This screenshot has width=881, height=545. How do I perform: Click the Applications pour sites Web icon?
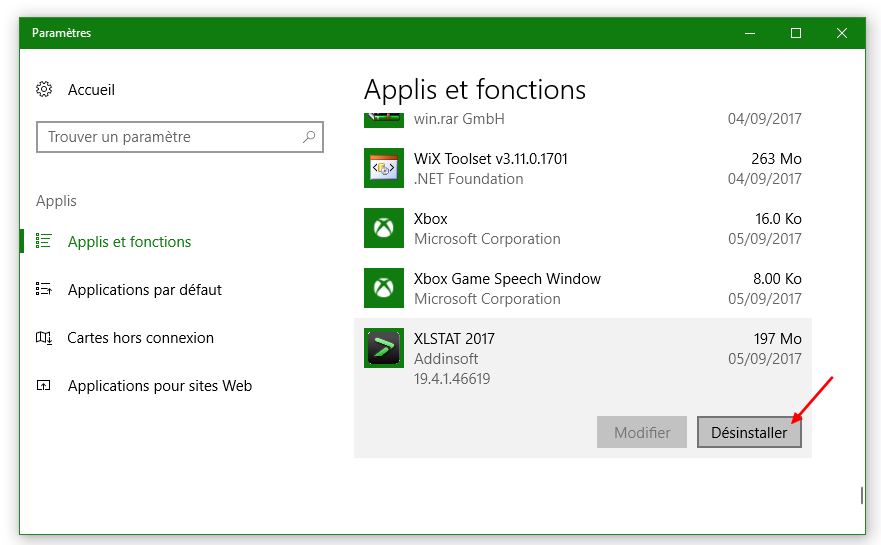coord(44,385)
